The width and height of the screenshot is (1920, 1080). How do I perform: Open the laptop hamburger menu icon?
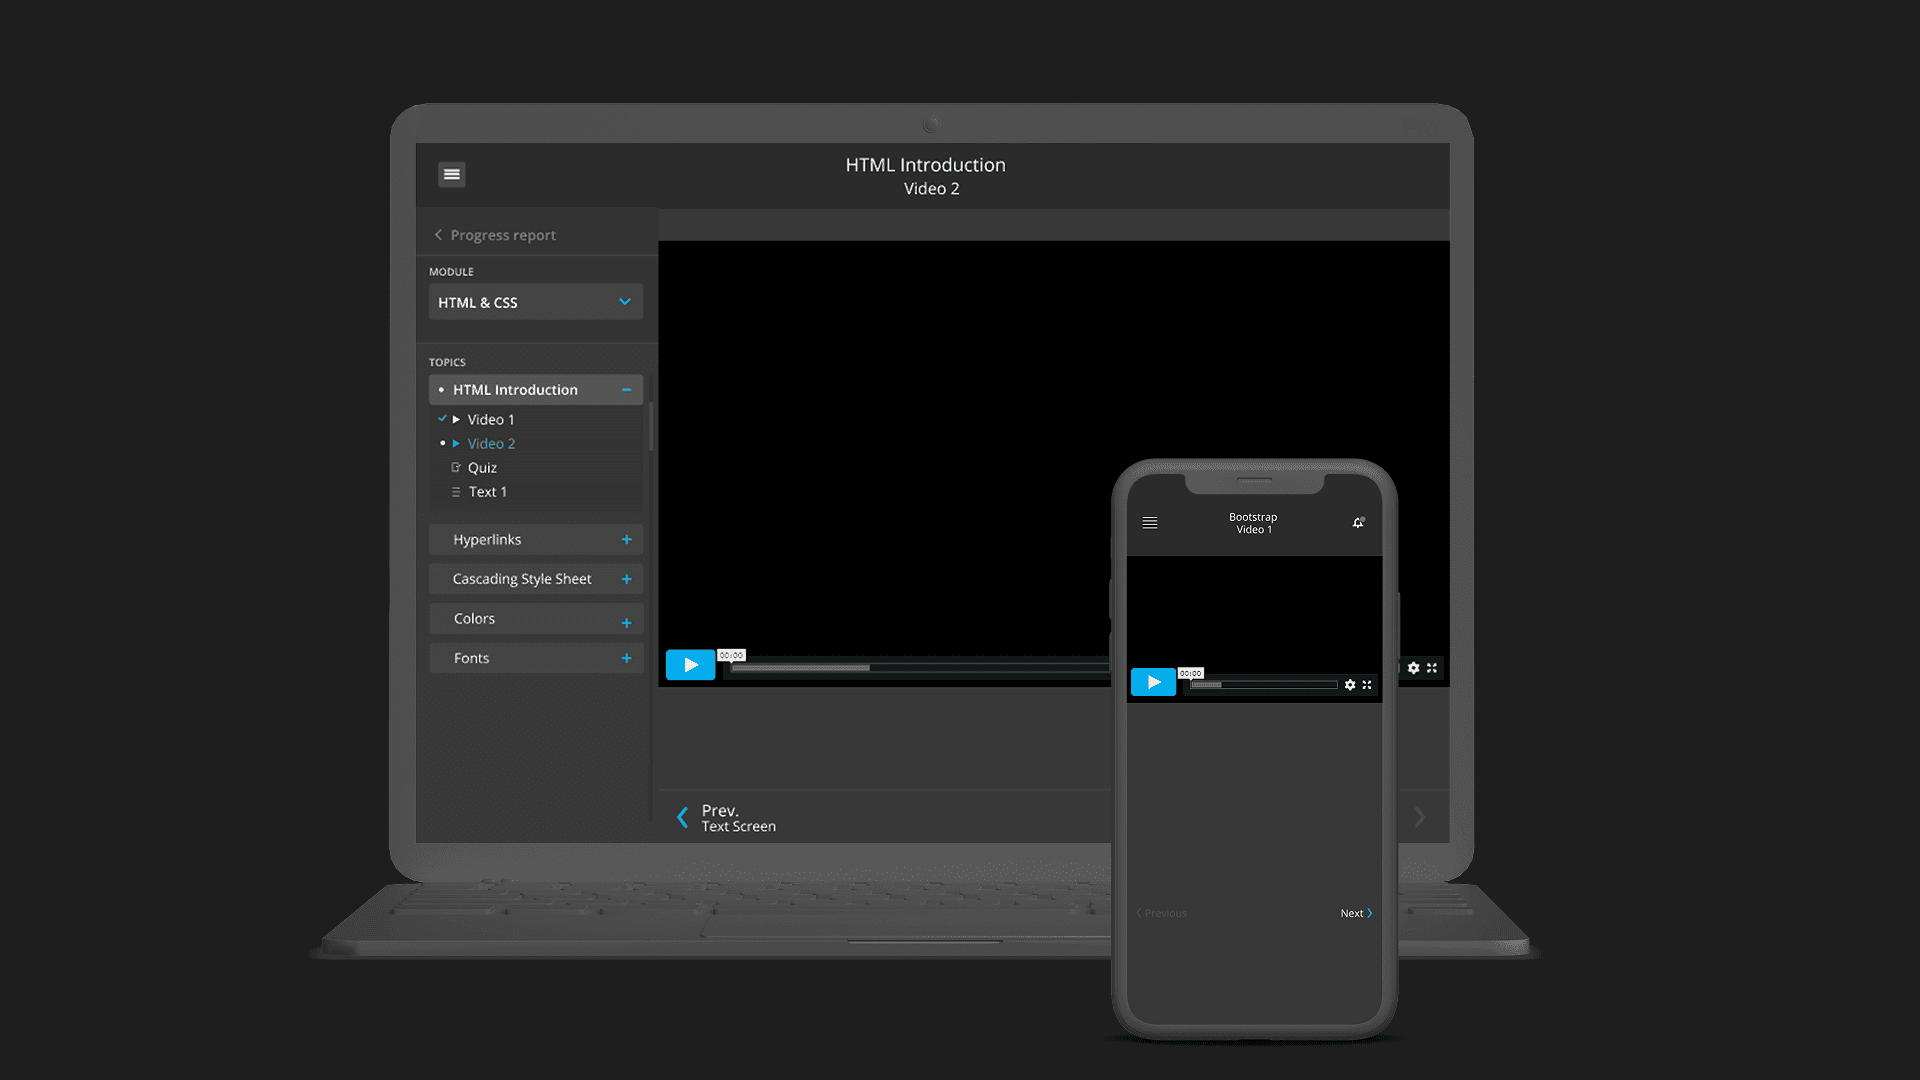[x=451, y=174]
